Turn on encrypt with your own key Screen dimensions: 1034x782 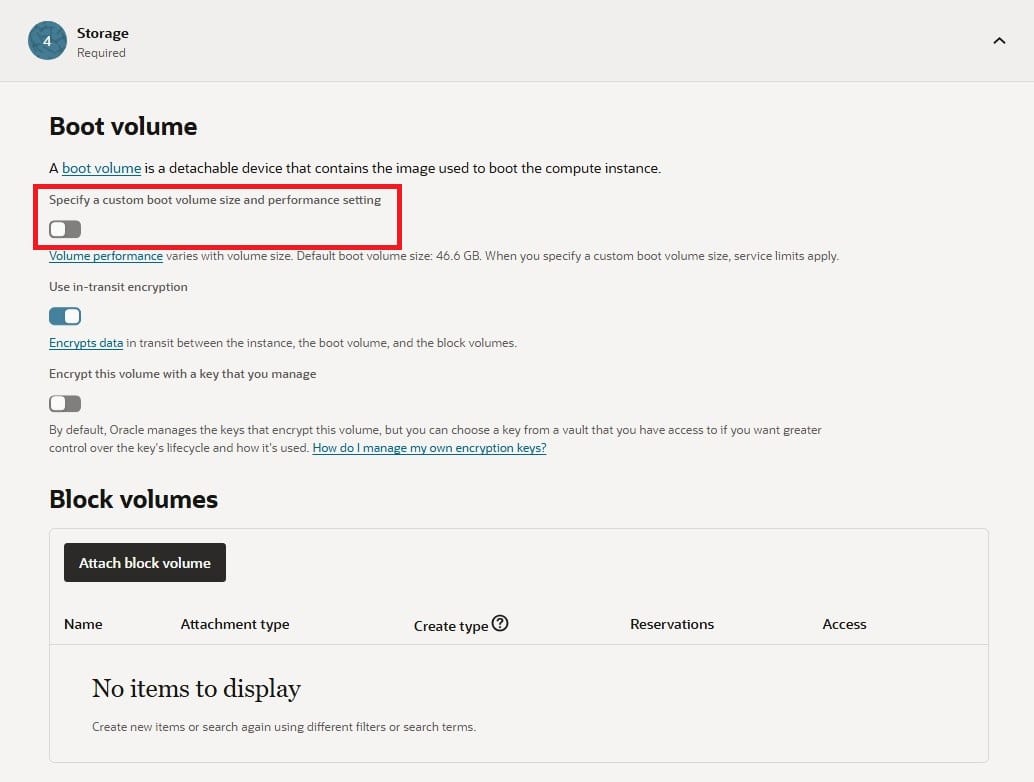click(65, 403)
